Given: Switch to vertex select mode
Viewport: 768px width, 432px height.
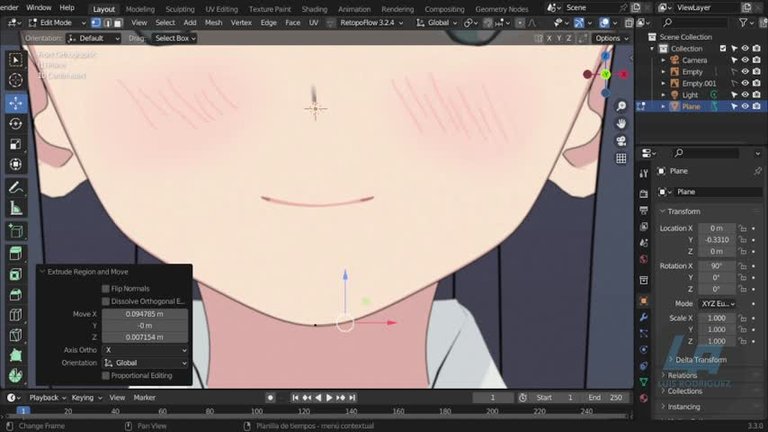Looking at the screenshot, I should tap(96, 23).
